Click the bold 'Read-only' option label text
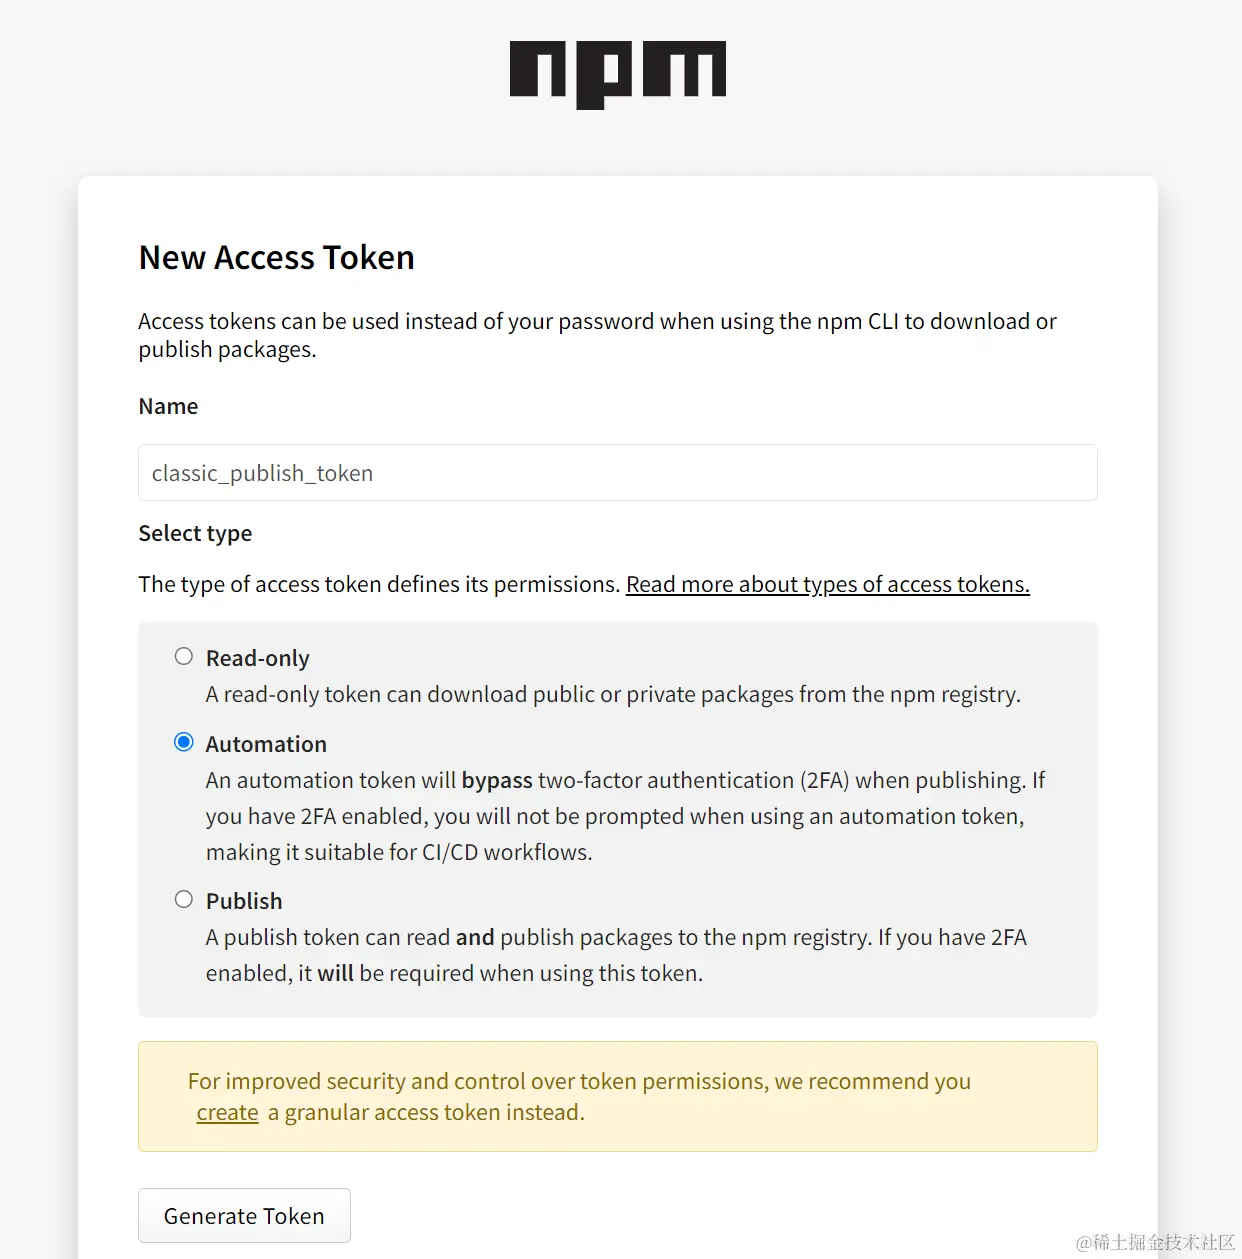Screen dimensions: 1242x1259 pyautogui.click(x=257, y=658)
